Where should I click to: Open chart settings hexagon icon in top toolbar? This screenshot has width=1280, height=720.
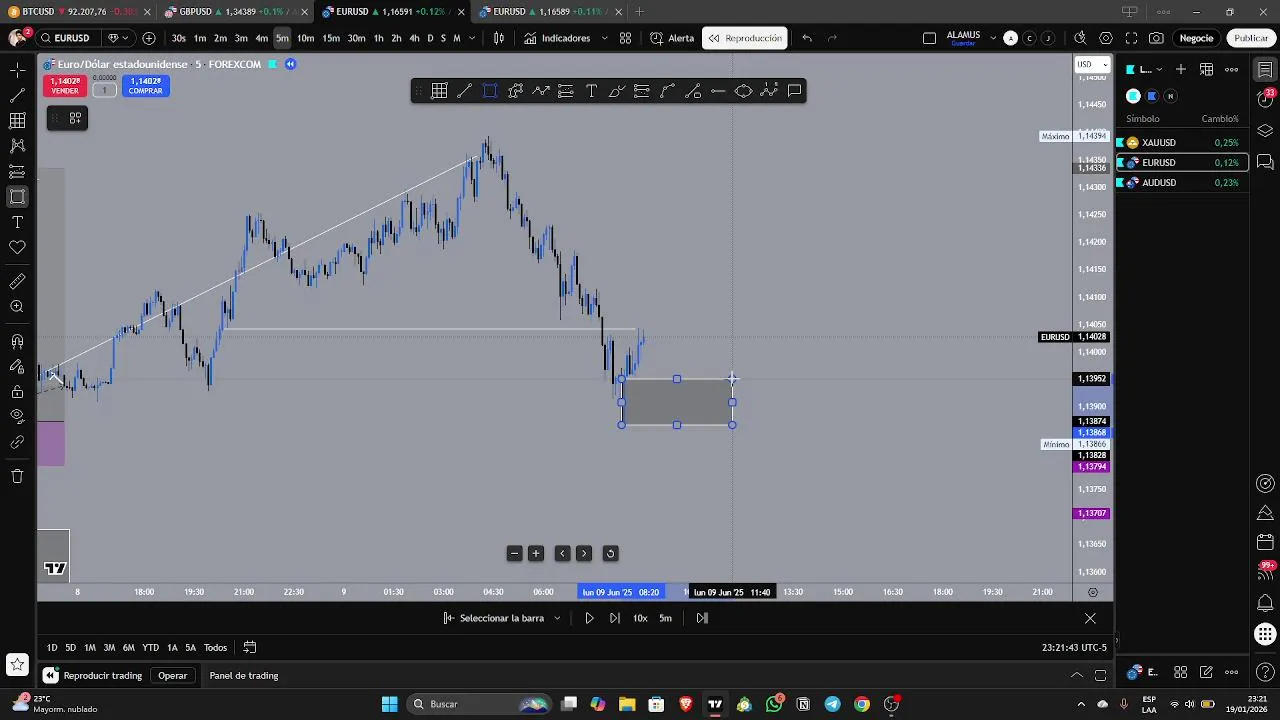point(1105,38)
